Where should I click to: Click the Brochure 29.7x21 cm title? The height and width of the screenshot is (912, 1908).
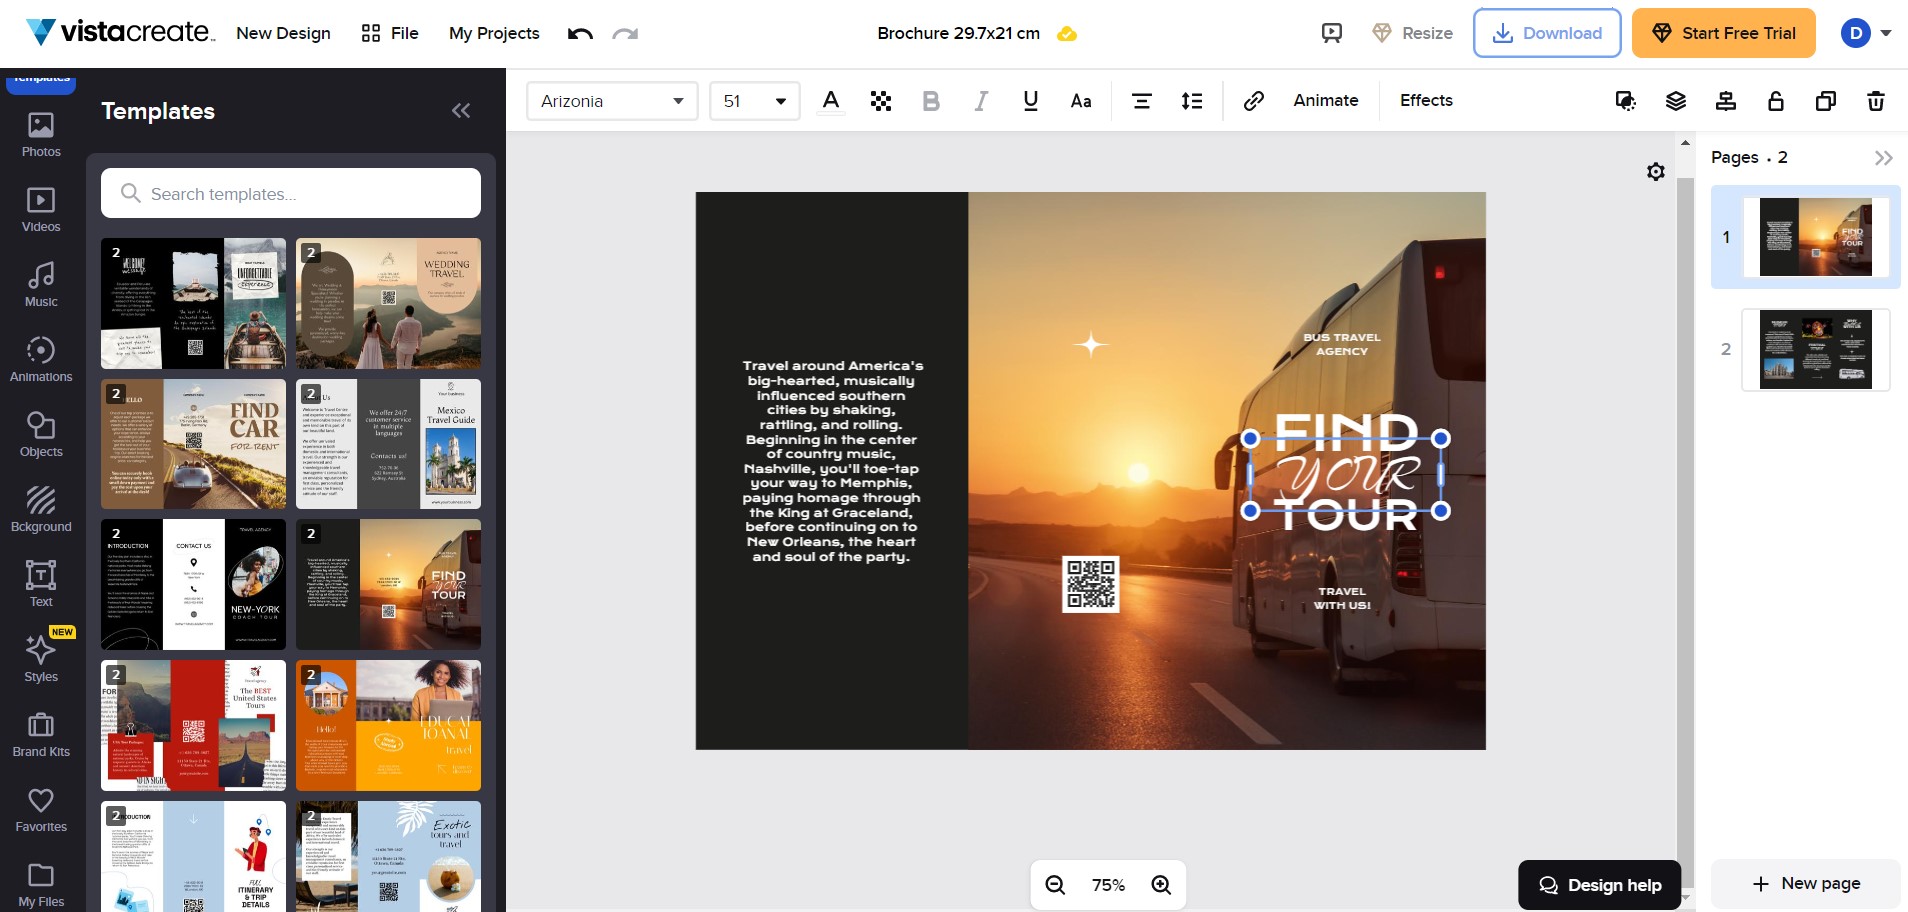point(958,33)
